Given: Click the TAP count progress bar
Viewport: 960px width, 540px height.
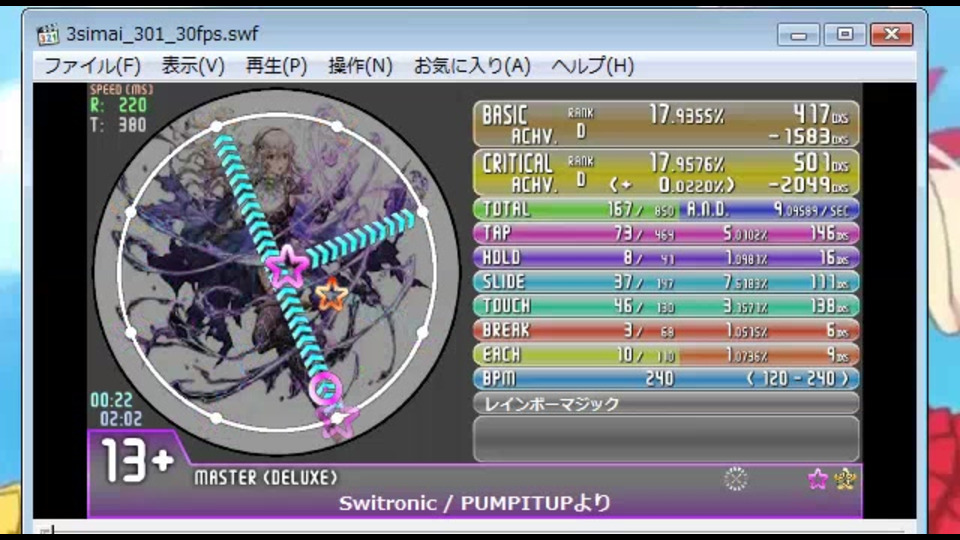Looking at the screenshot, I should [666, 233].
